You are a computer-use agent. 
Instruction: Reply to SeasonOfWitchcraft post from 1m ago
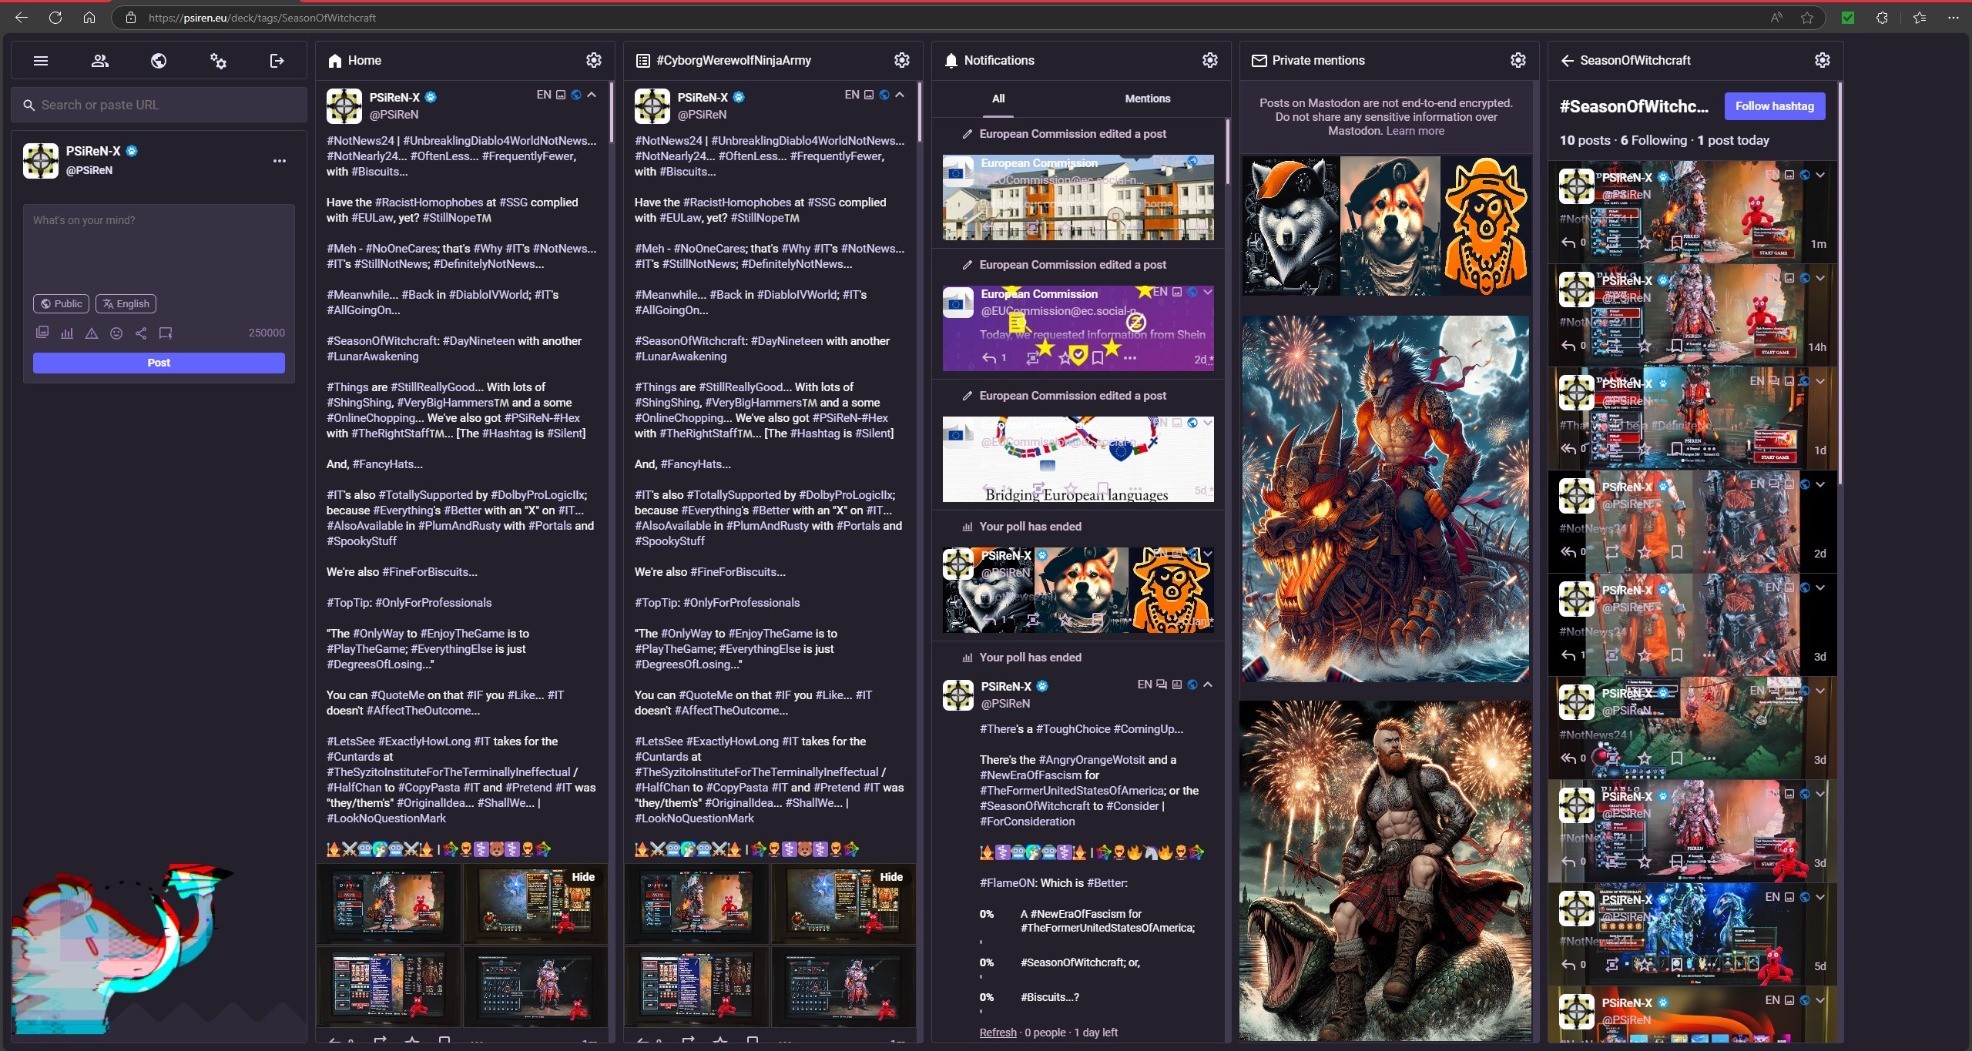coord(1568,242)
